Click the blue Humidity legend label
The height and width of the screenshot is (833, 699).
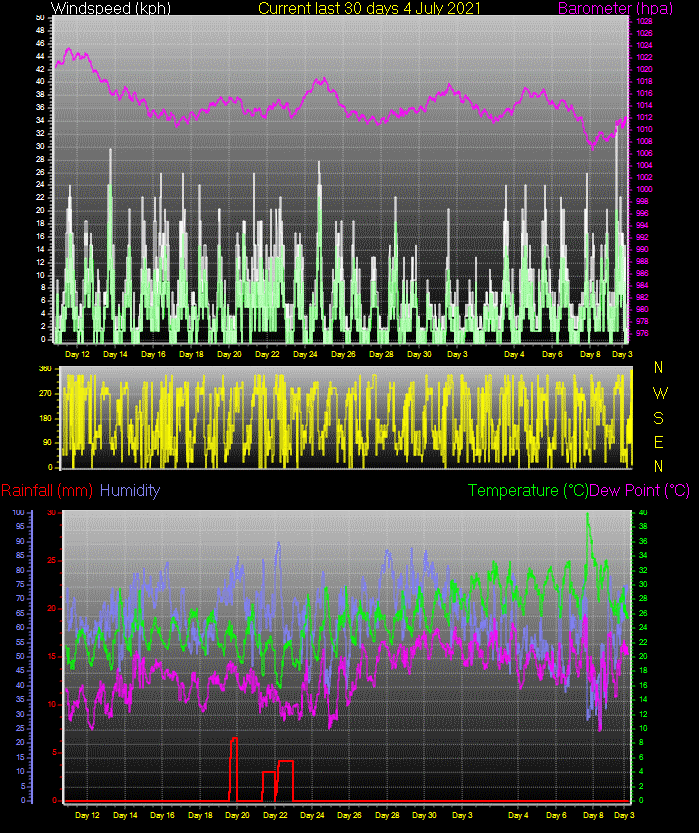click(130, 490)
